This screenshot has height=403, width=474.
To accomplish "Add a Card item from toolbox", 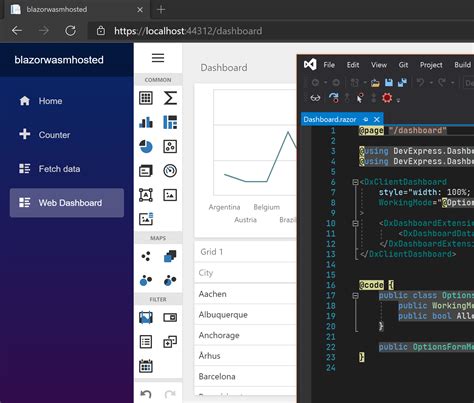I will point(146,171).
